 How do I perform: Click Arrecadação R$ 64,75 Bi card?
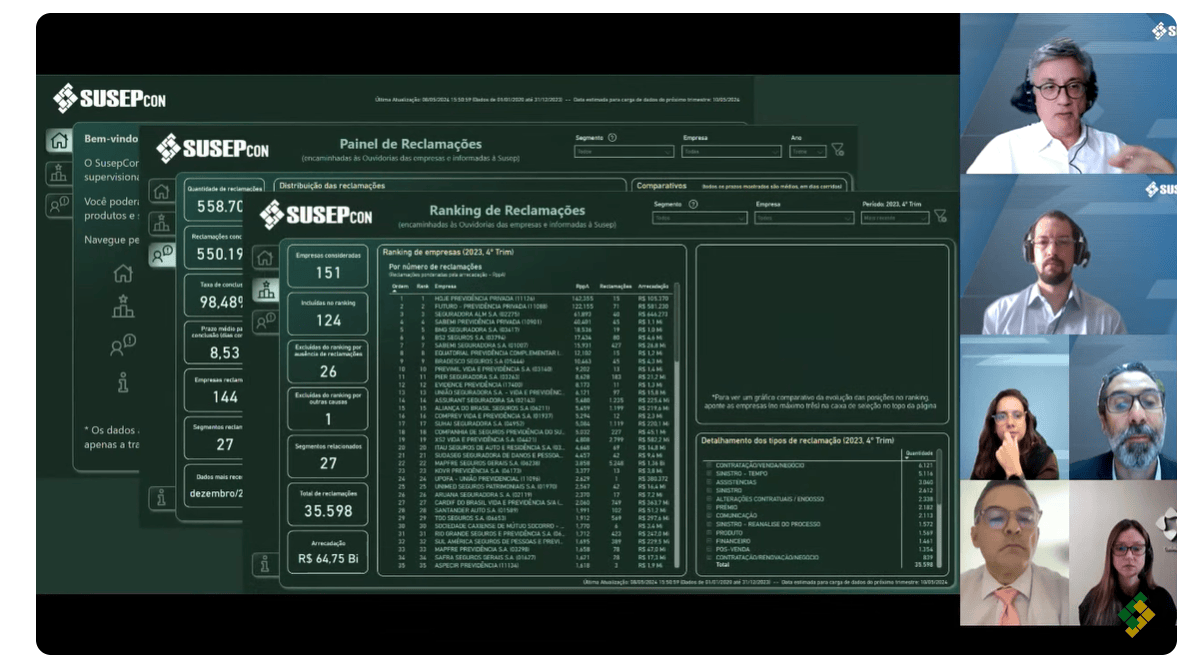[x=328, y=552]
